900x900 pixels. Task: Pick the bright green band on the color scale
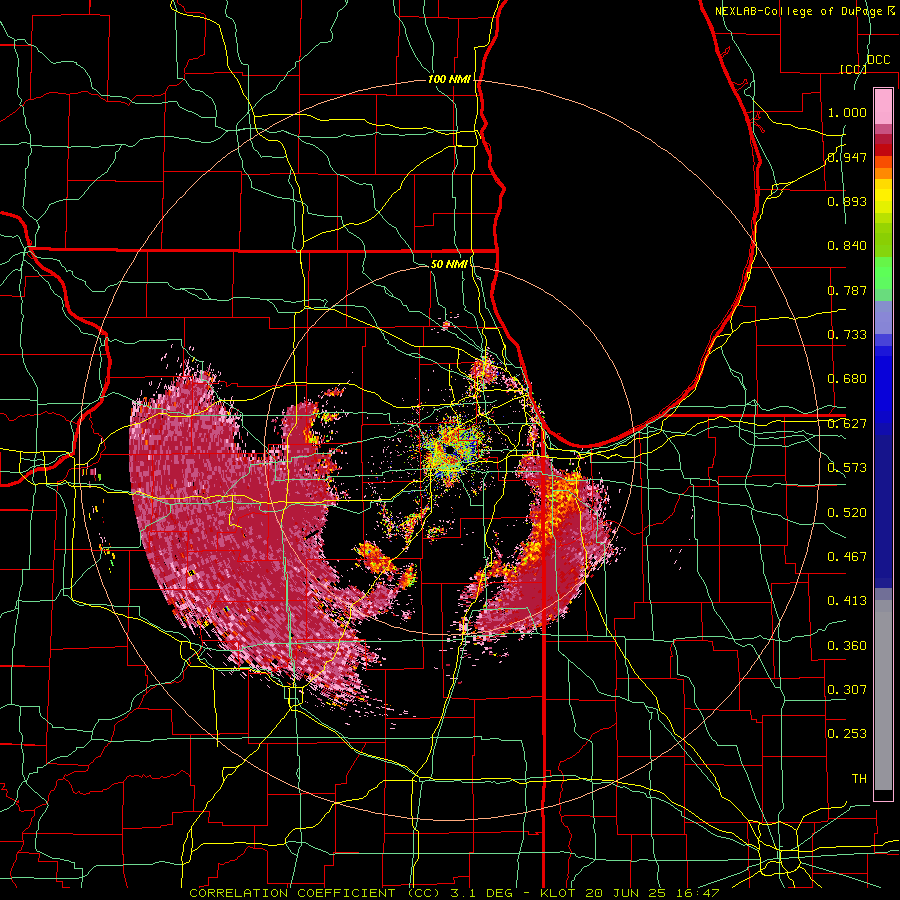pyautogui.click(x=883, y=273)
